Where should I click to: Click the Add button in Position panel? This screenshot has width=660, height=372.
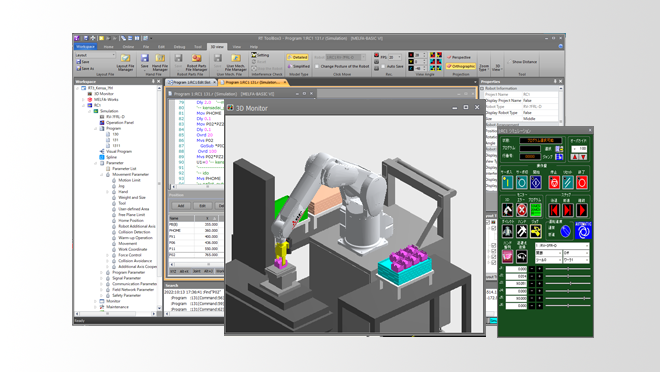click(181, 206)
